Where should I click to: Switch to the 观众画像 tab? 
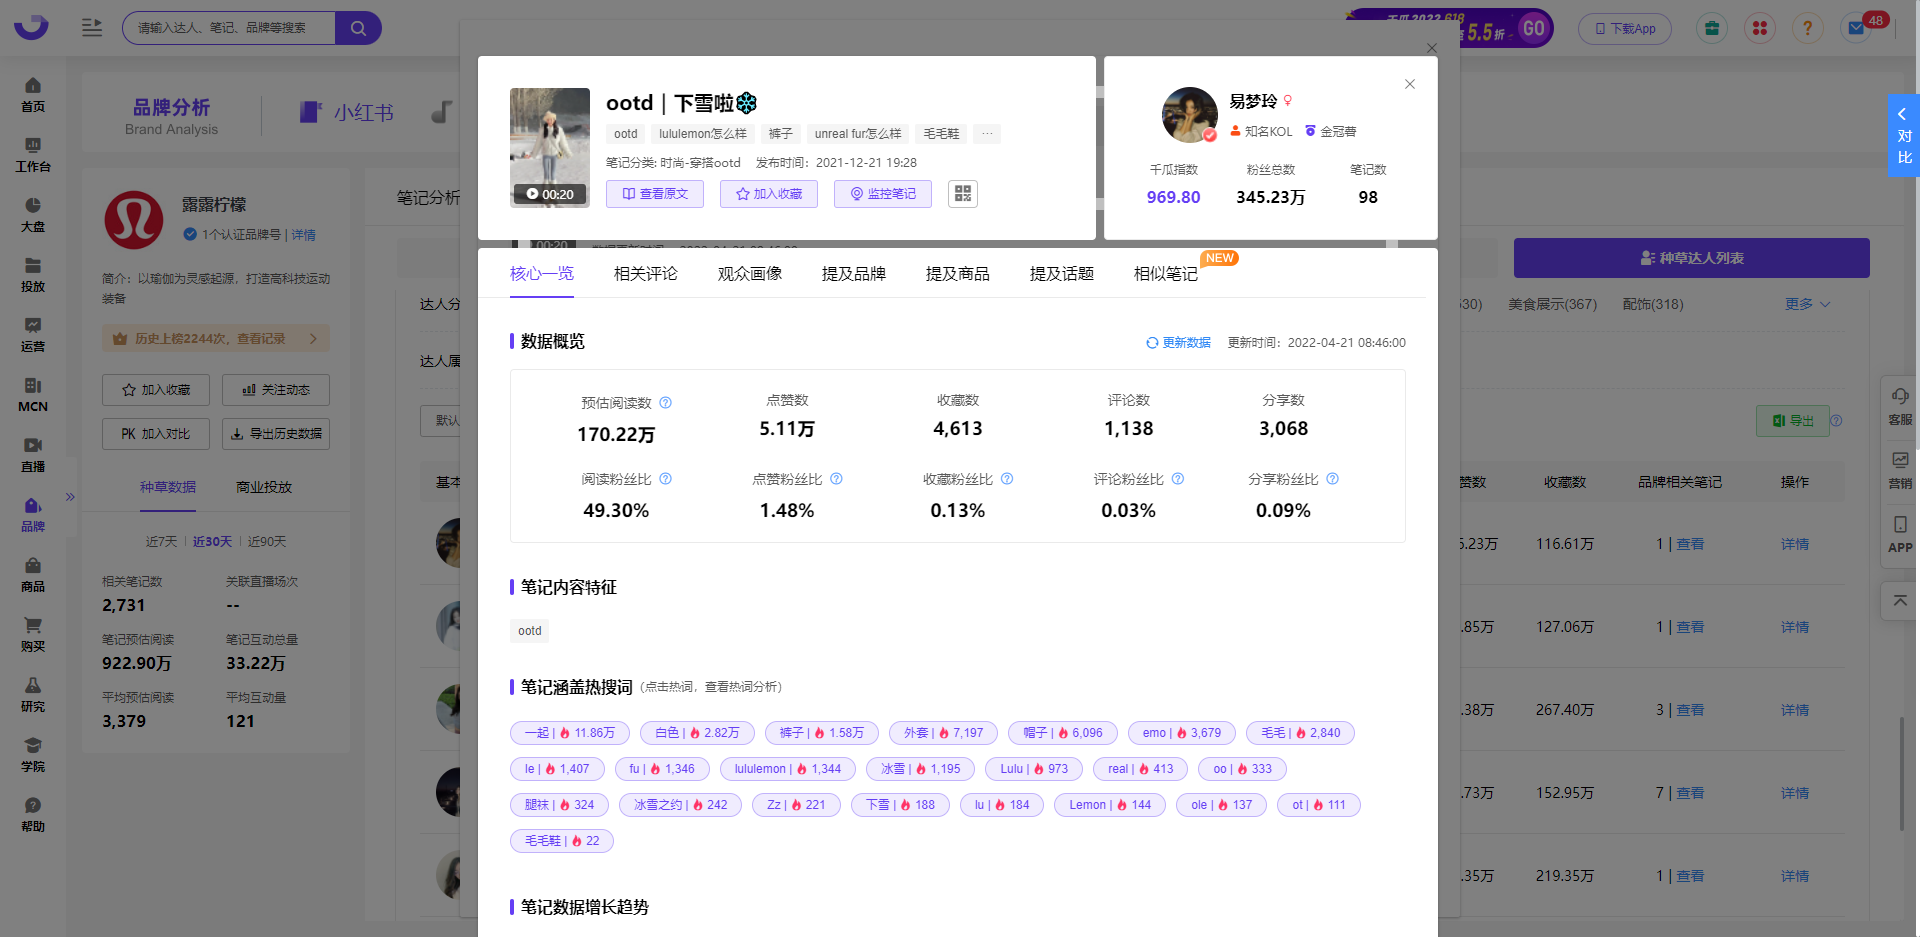point(750,273)
